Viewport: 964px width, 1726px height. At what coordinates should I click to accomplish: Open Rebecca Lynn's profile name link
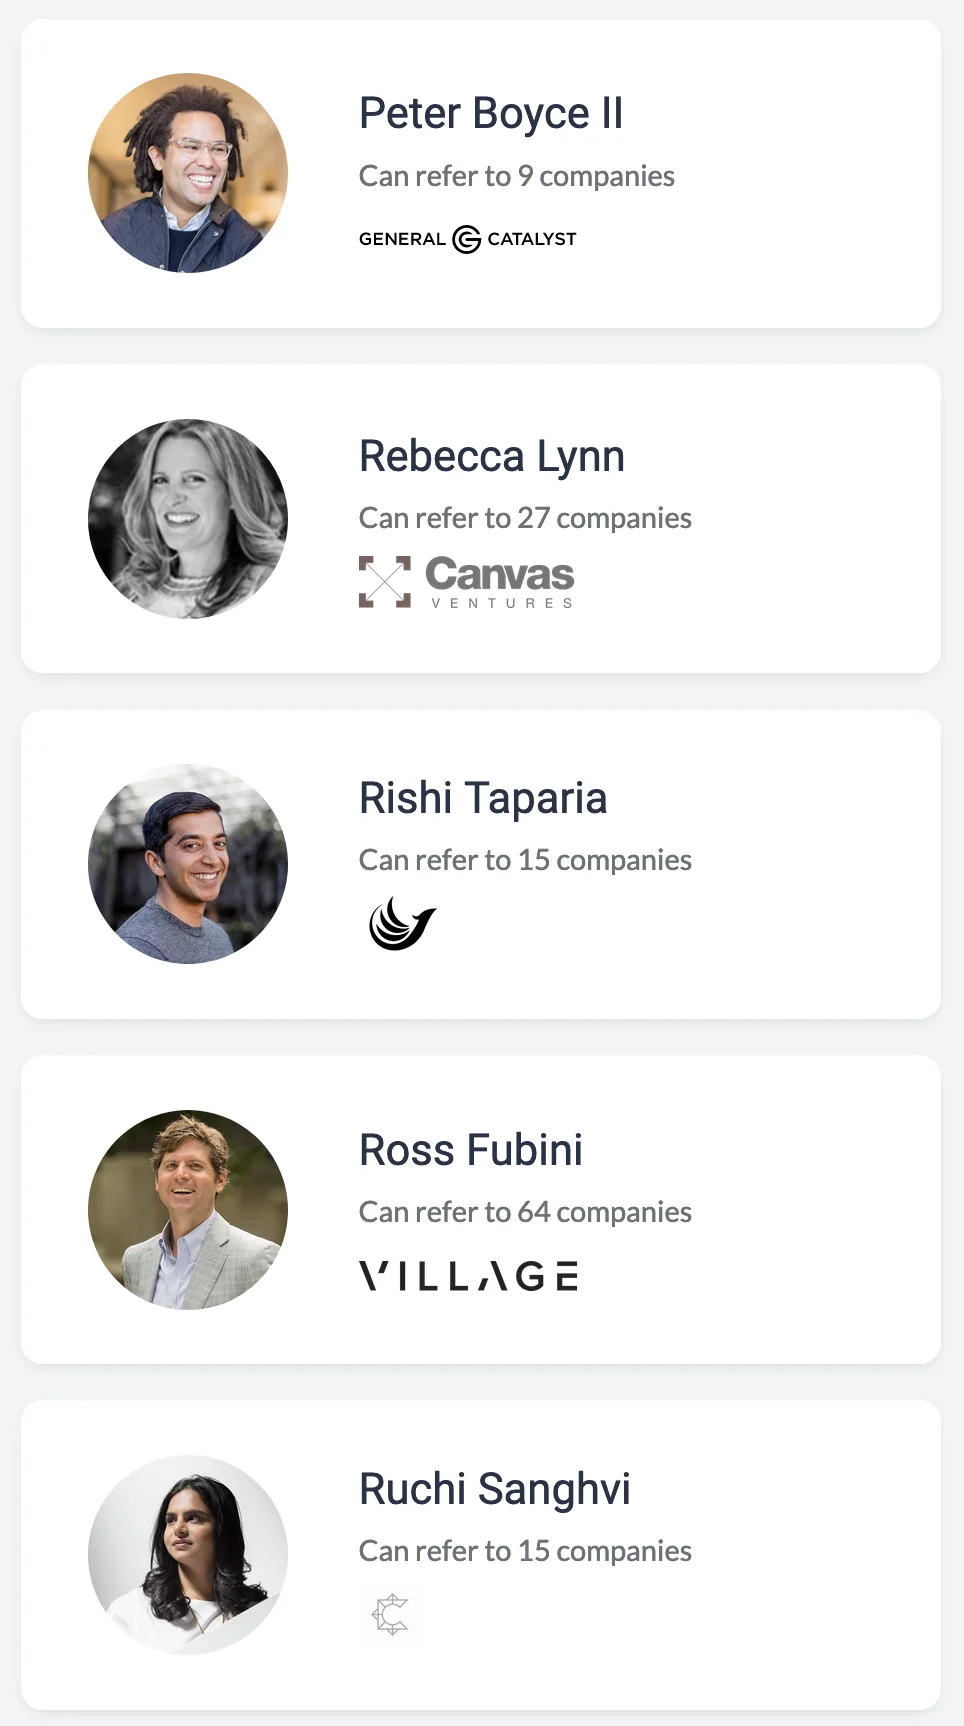tap(492, 455)
